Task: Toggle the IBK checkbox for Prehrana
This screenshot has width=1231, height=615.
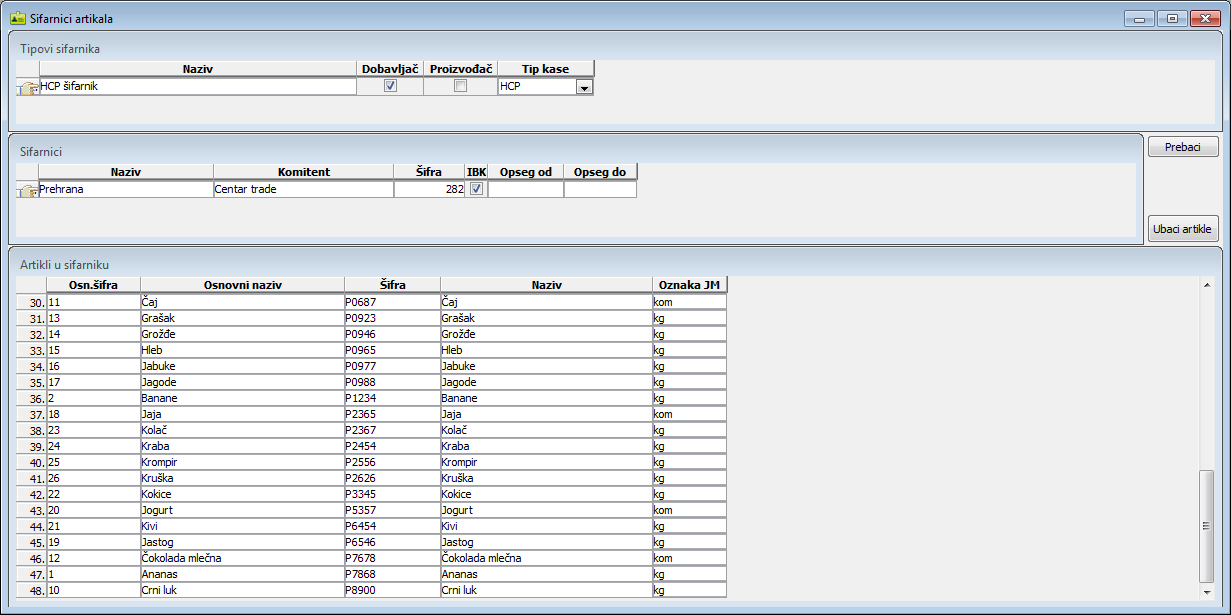Action: [x=476, y=188]
